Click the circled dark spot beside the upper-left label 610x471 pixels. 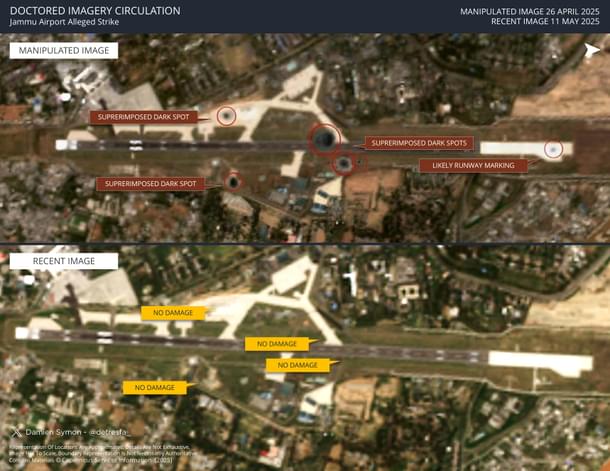click(226, 116)
